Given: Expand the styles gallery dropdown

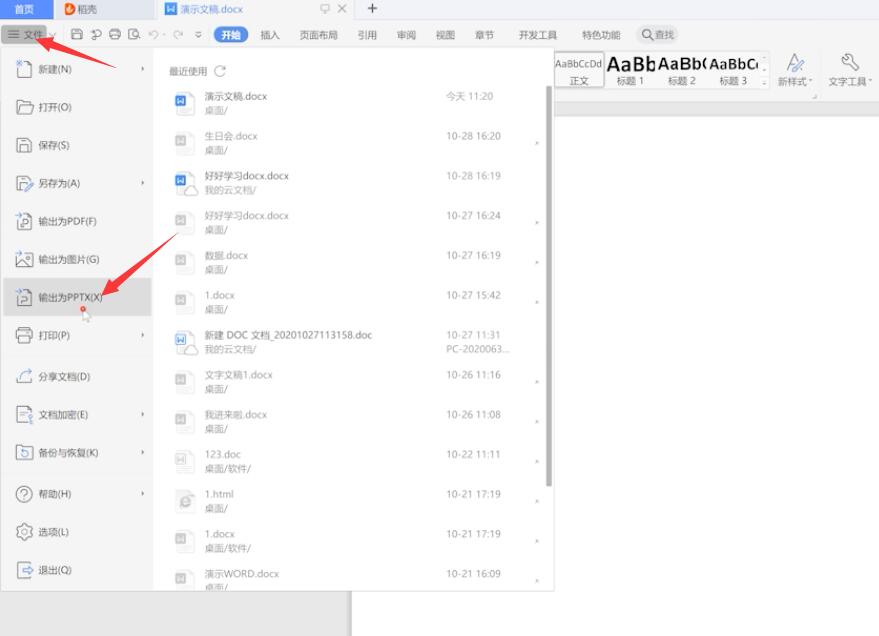Looking at the screenshot, I should point(764,83).
